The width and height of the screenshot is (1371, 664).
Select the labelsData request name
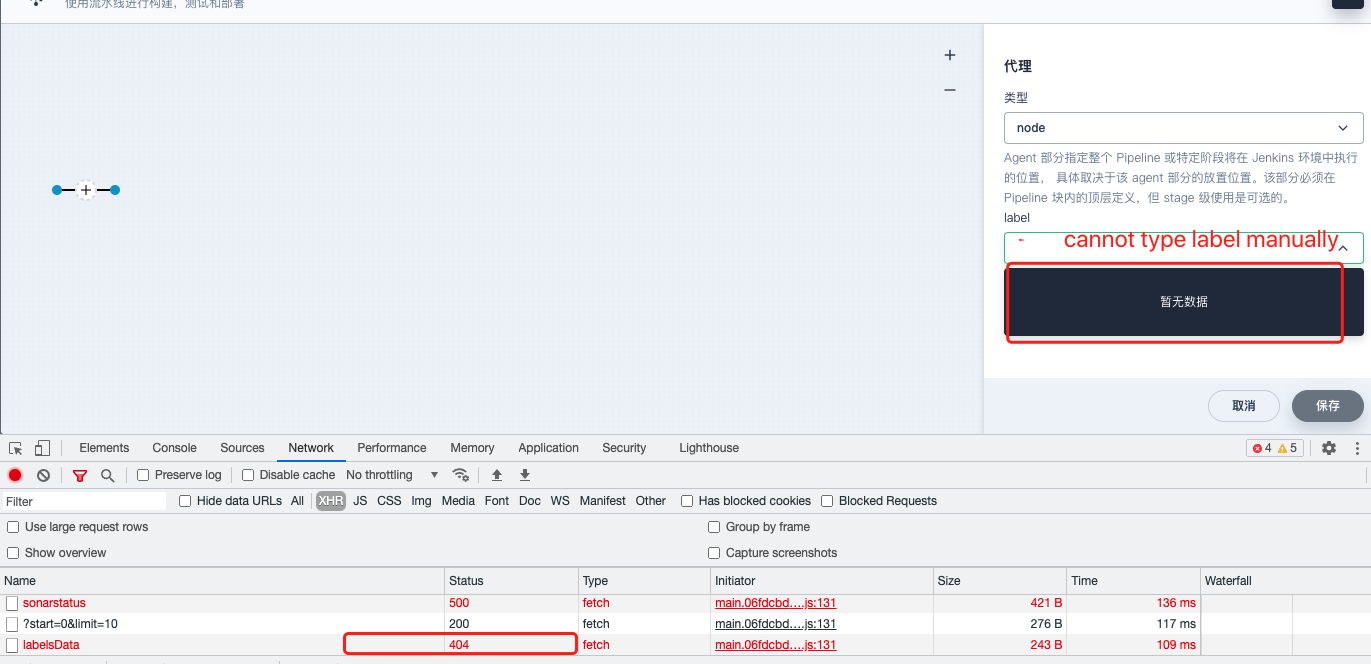tap(51, 645)
